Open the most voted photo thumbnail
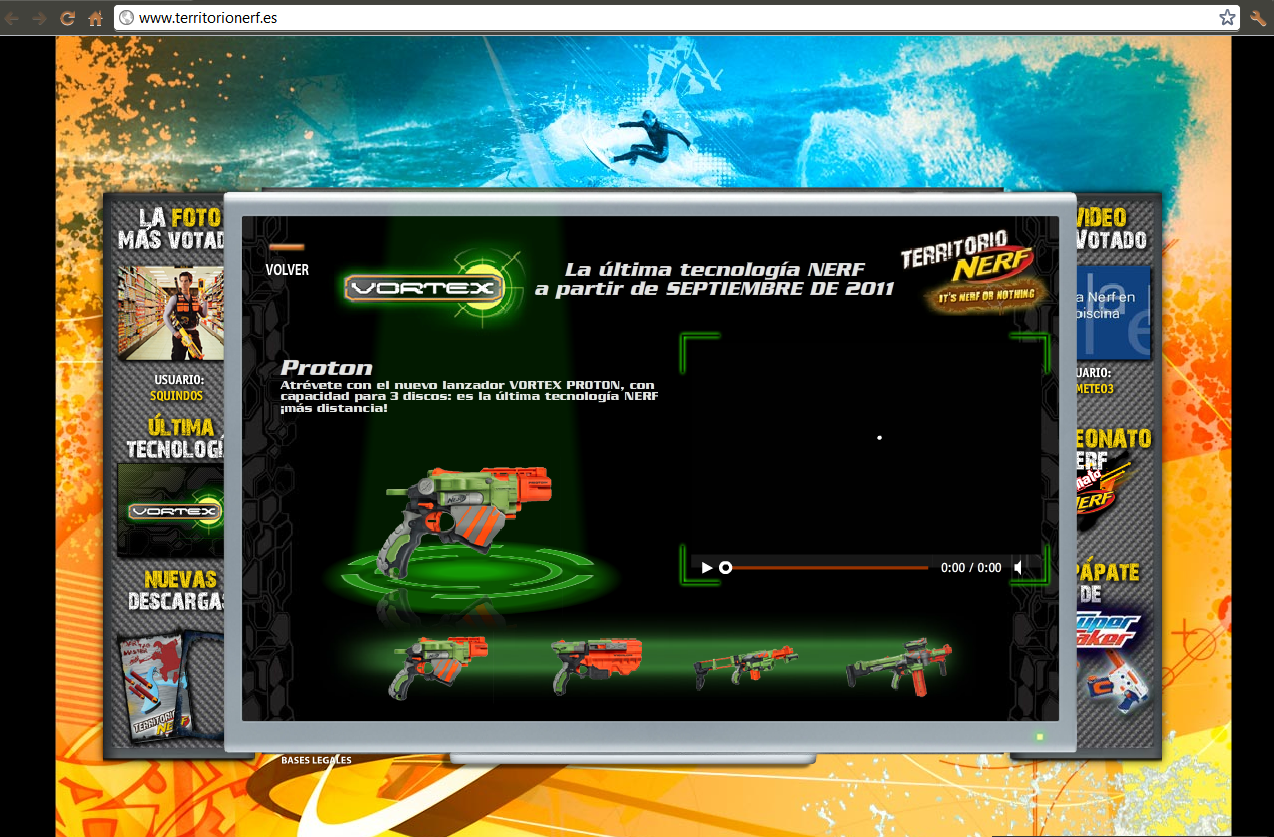The width and height of the screenshot is (1274, 837). (171, 312)
